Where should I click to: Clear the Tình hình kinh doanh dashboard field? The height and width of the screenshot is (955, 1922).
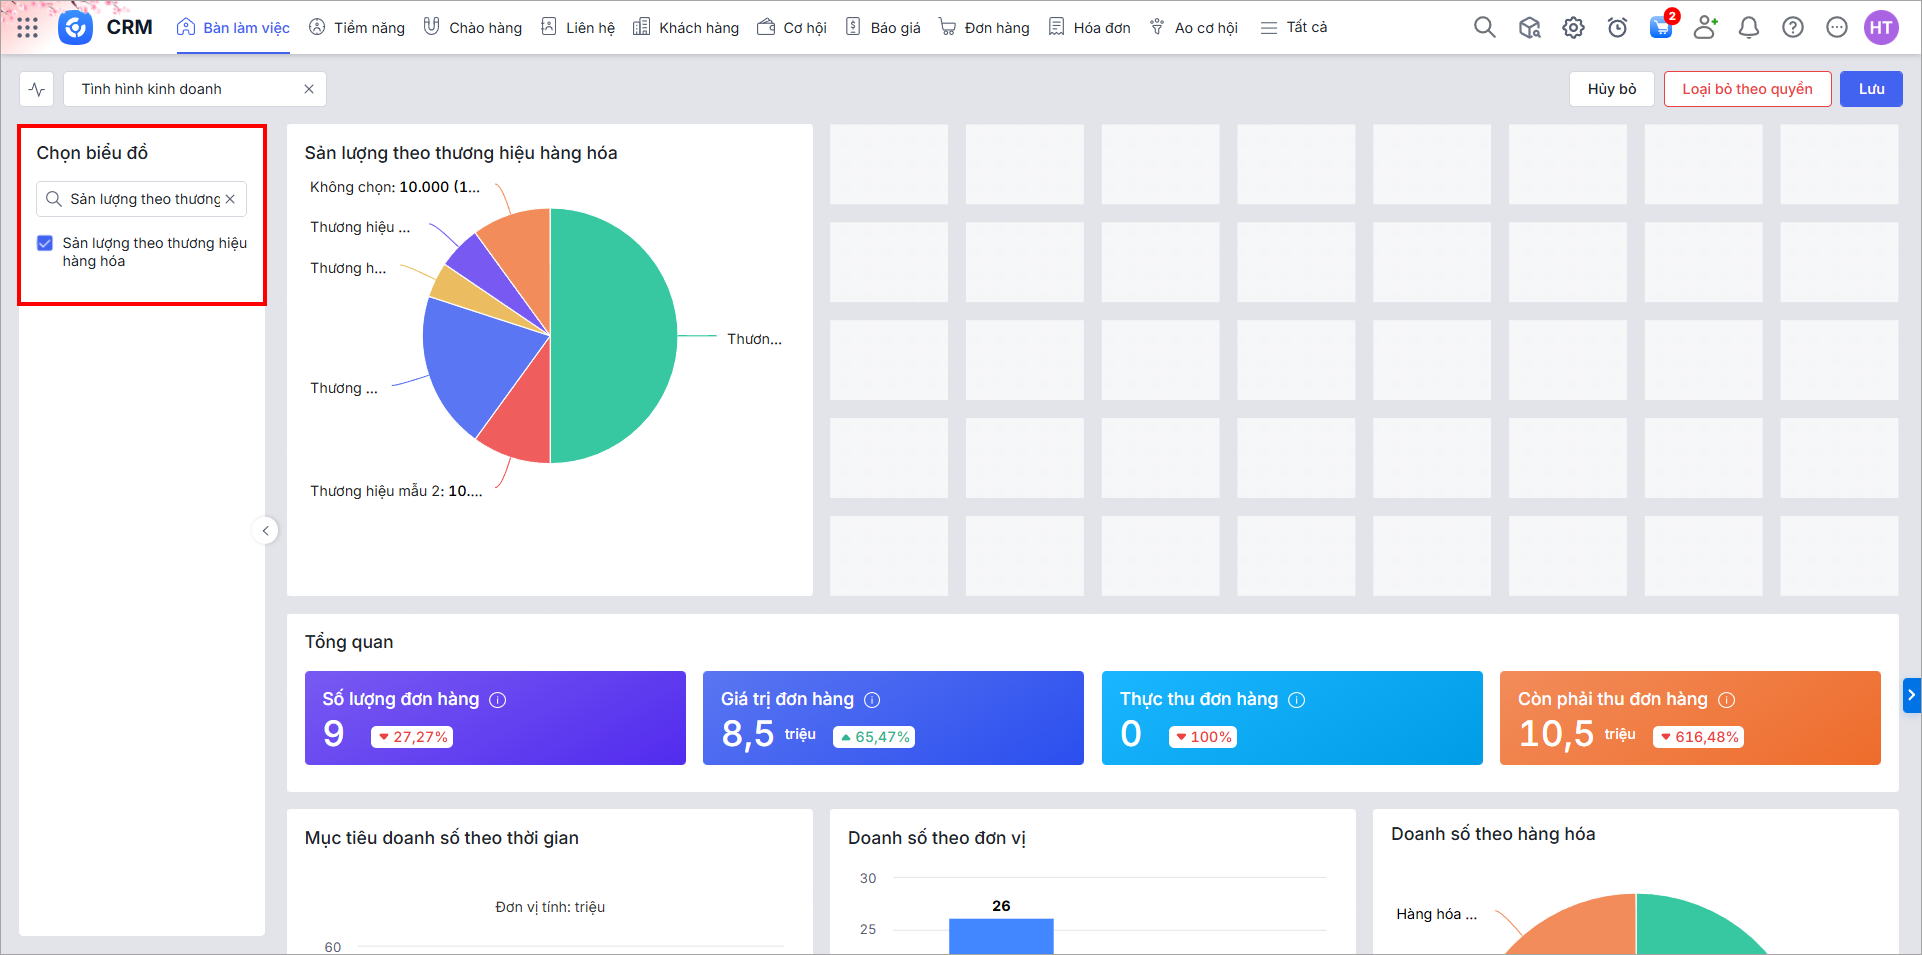[309, 89]
